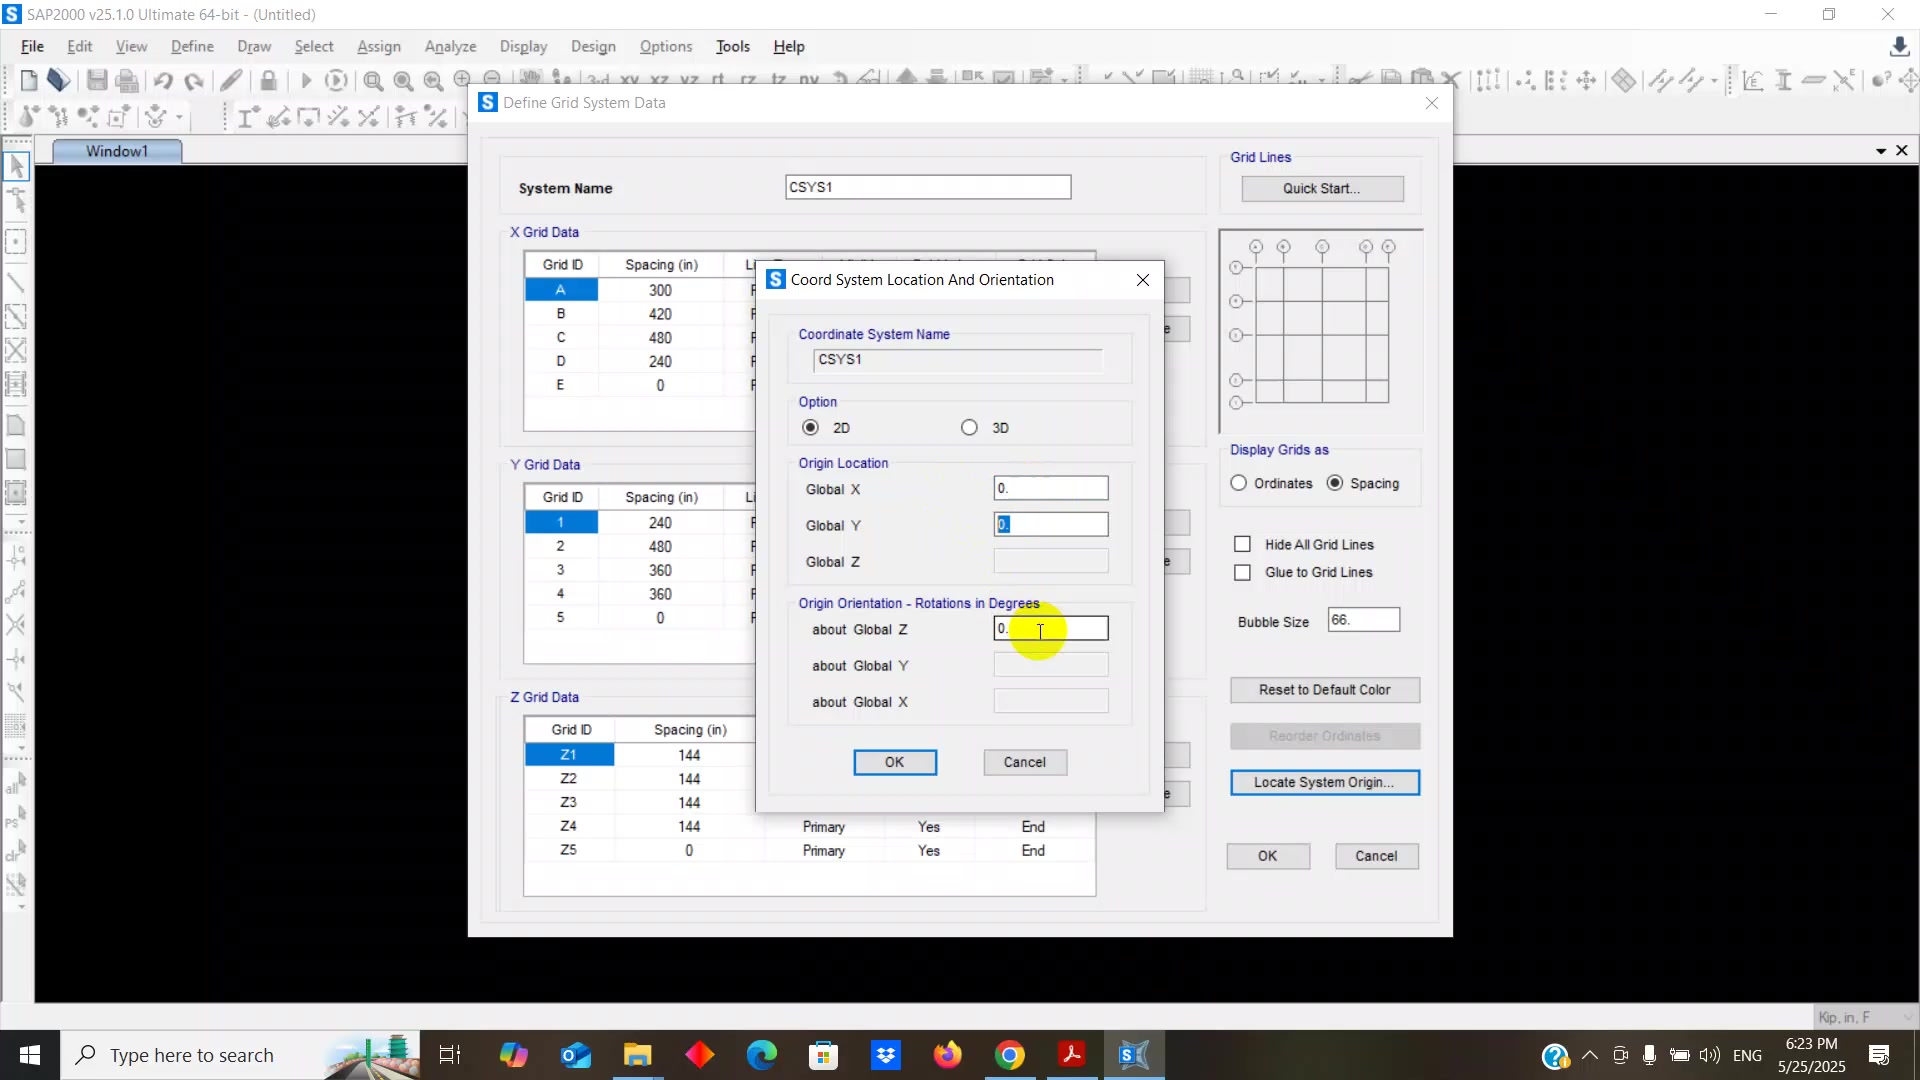
Task: Open the Define menu
Action: coord(192,47)
